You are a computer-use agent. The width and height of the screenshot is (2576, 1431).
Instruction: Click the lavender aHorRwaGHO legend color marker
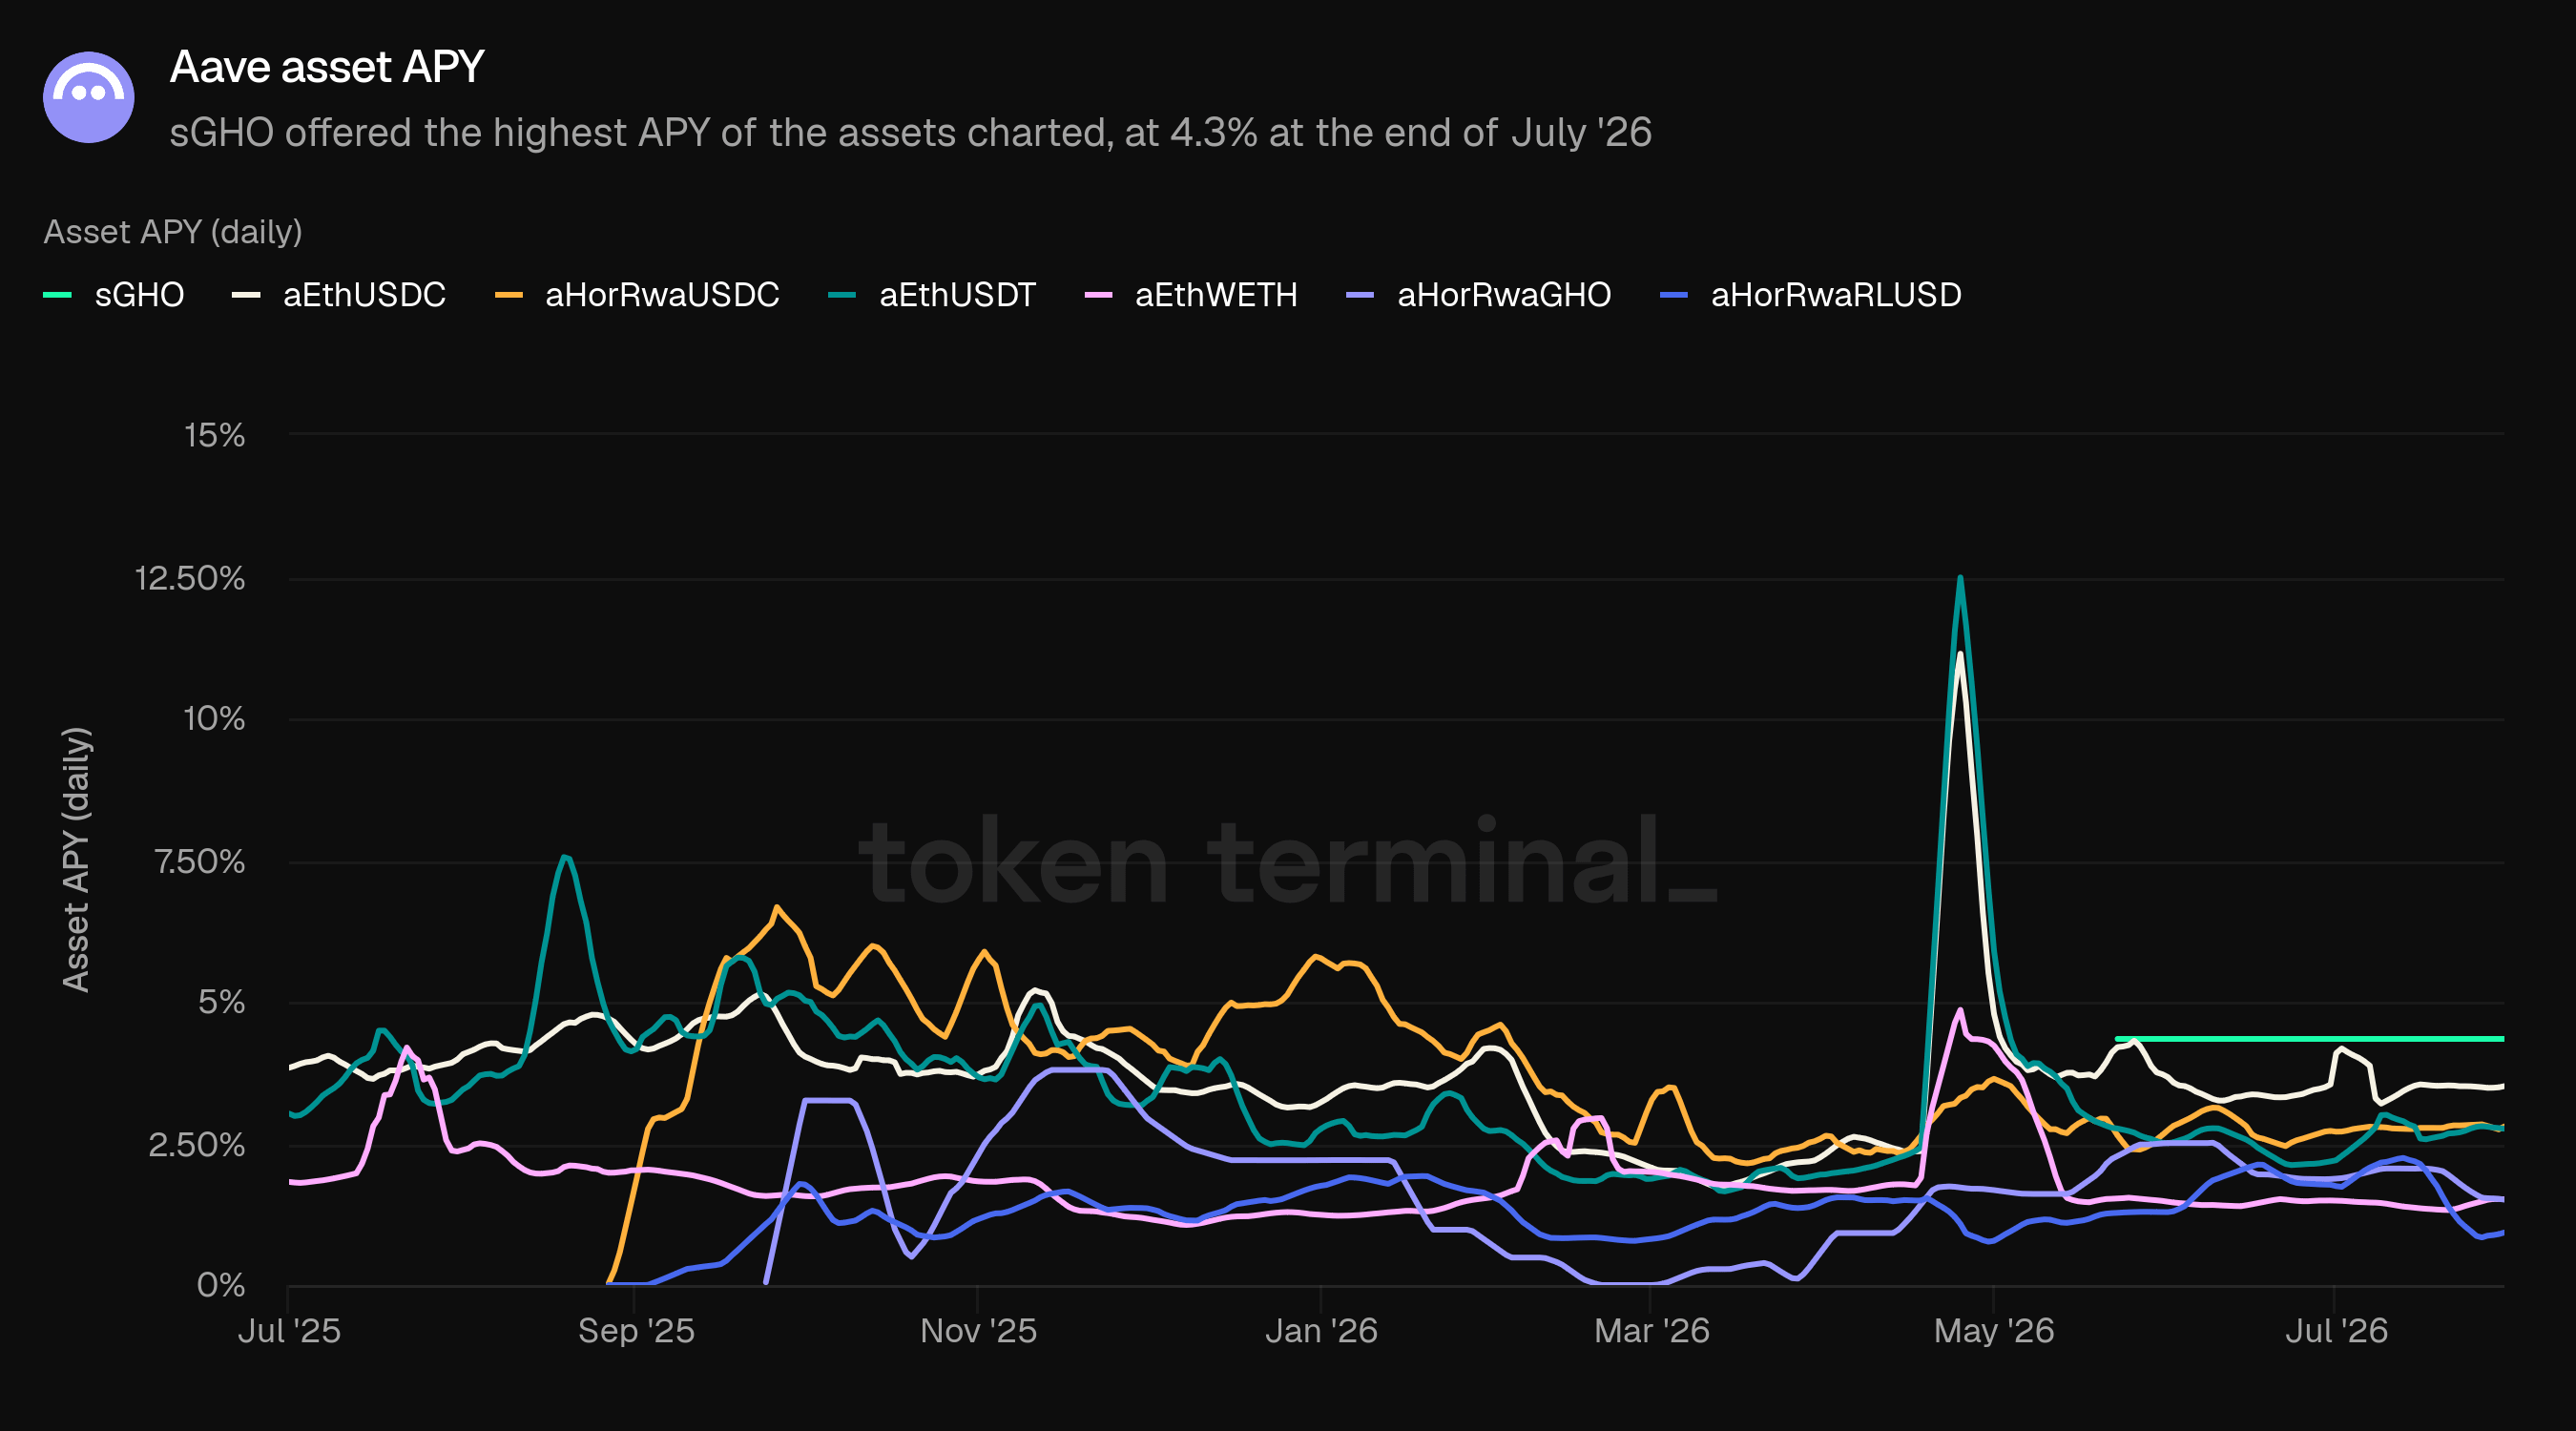tap(1360, 295)
